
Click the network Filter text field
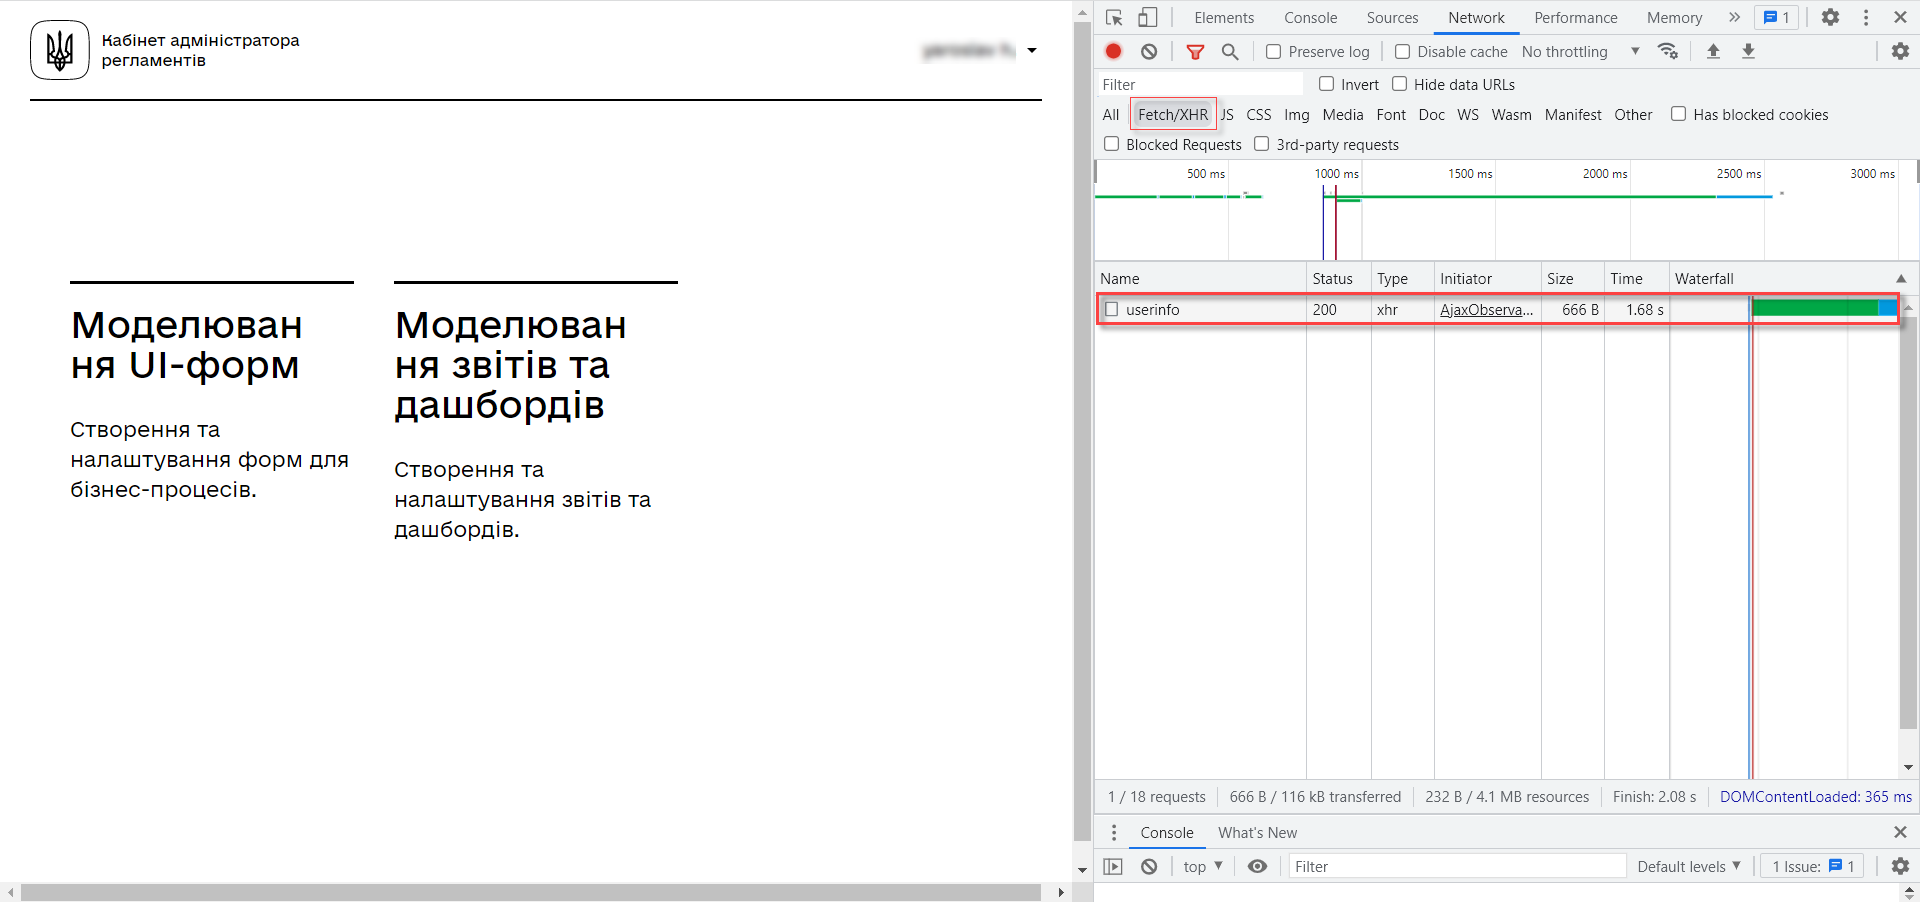[x=1200, y=85]
